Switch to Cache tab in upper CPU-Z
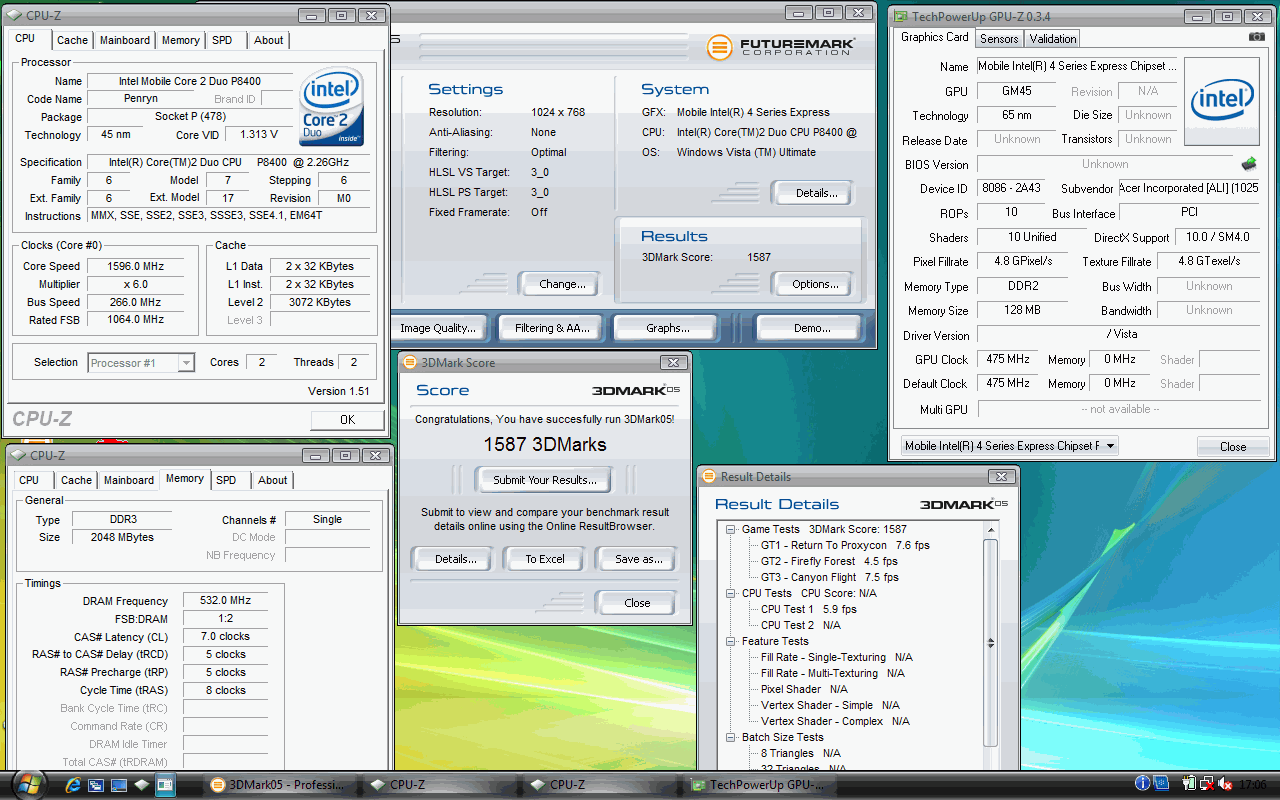This screenshot has width=1280, height=800. pyautogui.click(x=72, y=40)
